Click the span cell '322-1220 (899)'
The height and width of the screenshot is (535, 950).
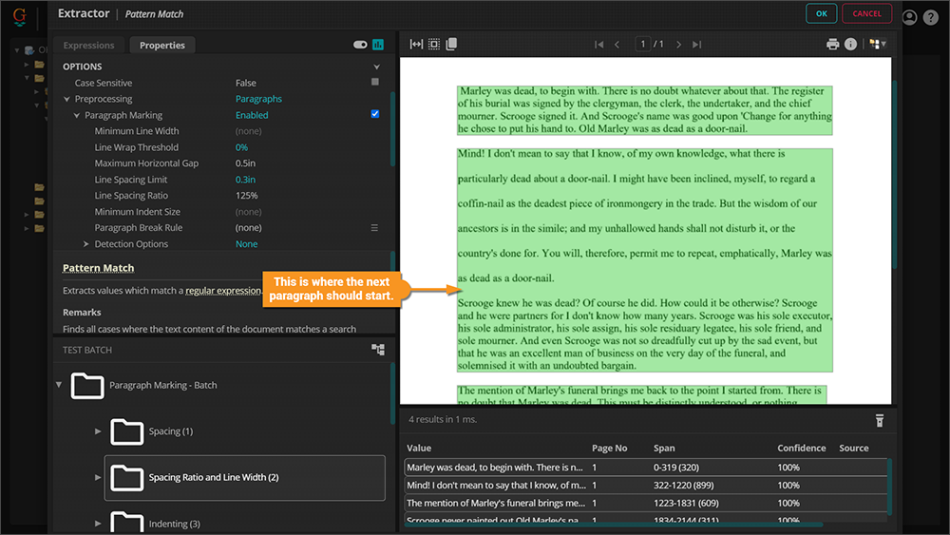point(683,485)
